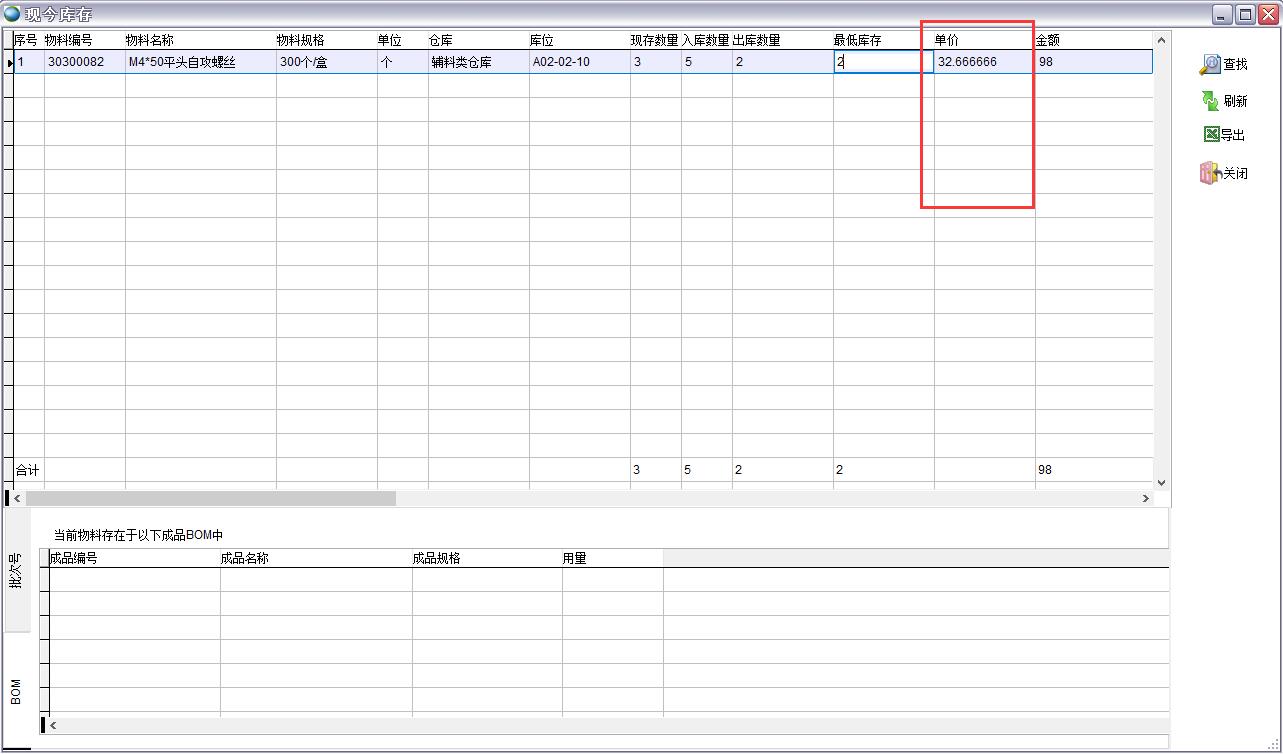Select the row indicator for row 1
Image resolution: width=1283 pixels, height=754 pixels.
(10, 62)
